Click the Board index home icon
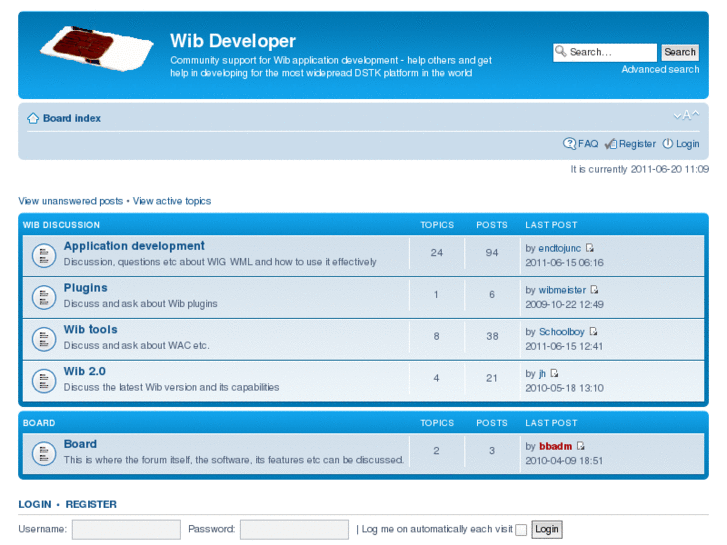Image resolution: width=727 pixels, height=545 pixels. [x=33, y=118]
